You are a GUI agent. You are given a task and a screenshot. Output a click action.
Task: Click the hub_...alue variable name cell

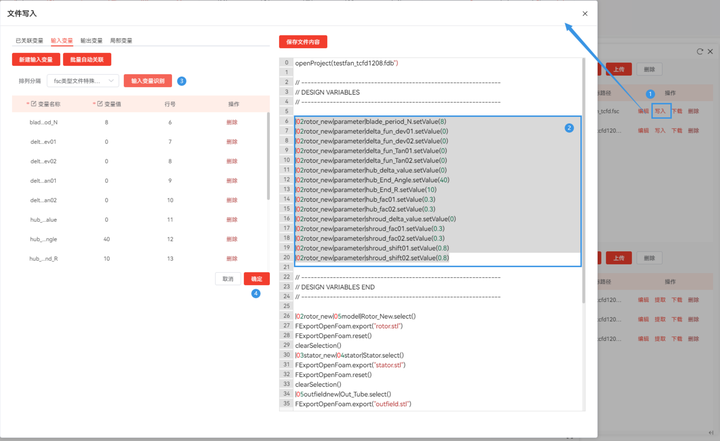pyautogui.click(x=44, y=220)
